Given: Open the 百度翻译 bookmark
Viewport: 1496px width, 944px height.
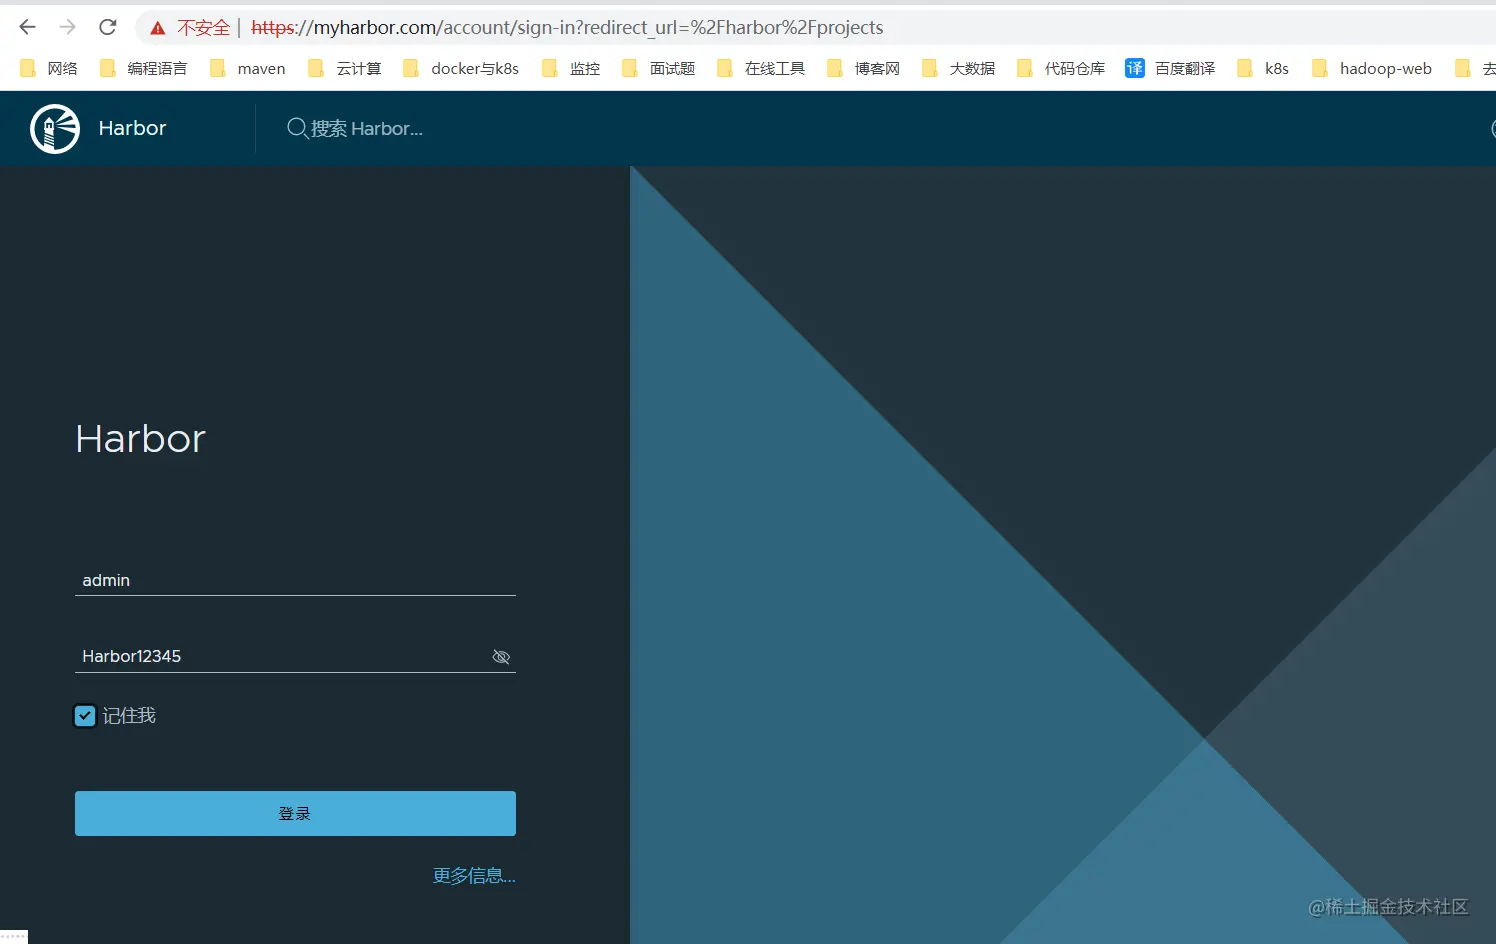Looking at the screenshot, I should 1170,68.
